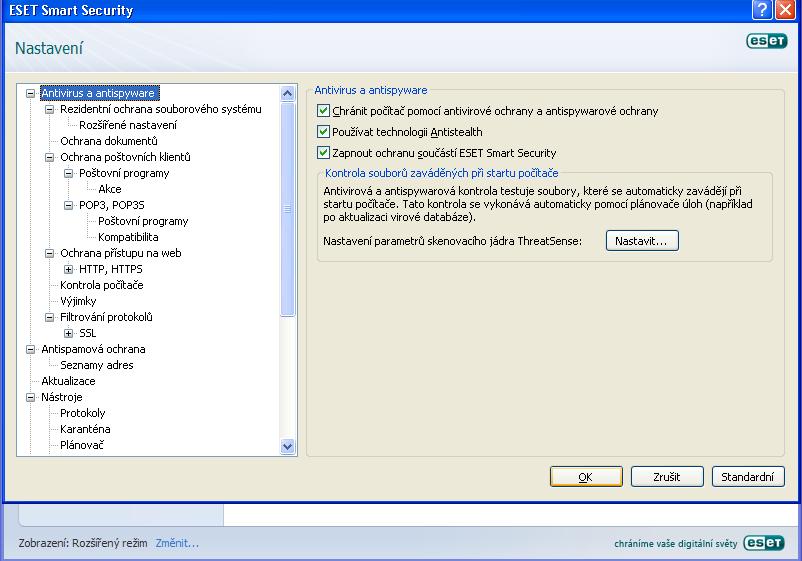This screenshot has height=561, width=802.
Task: Select 'Poštovní programy' under POP3, POP3S
Action: click(143, 221)
